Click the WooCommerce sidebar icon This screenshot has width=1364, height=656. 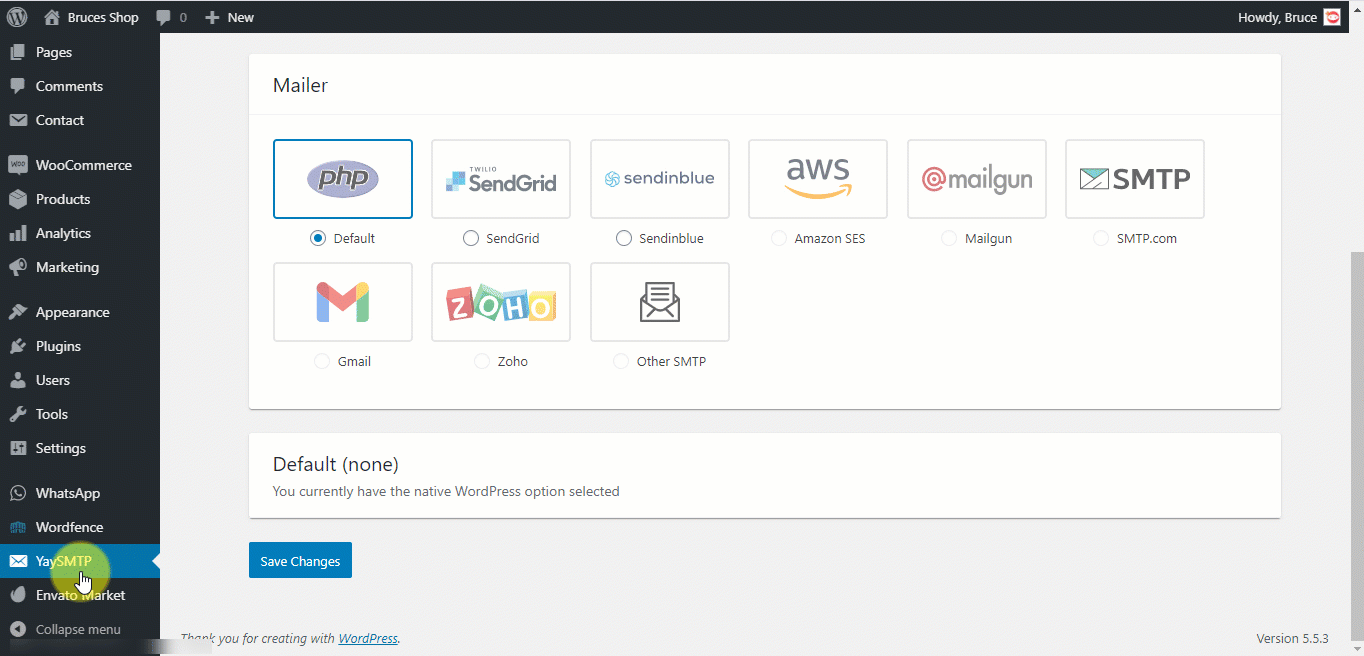[17, 165]
